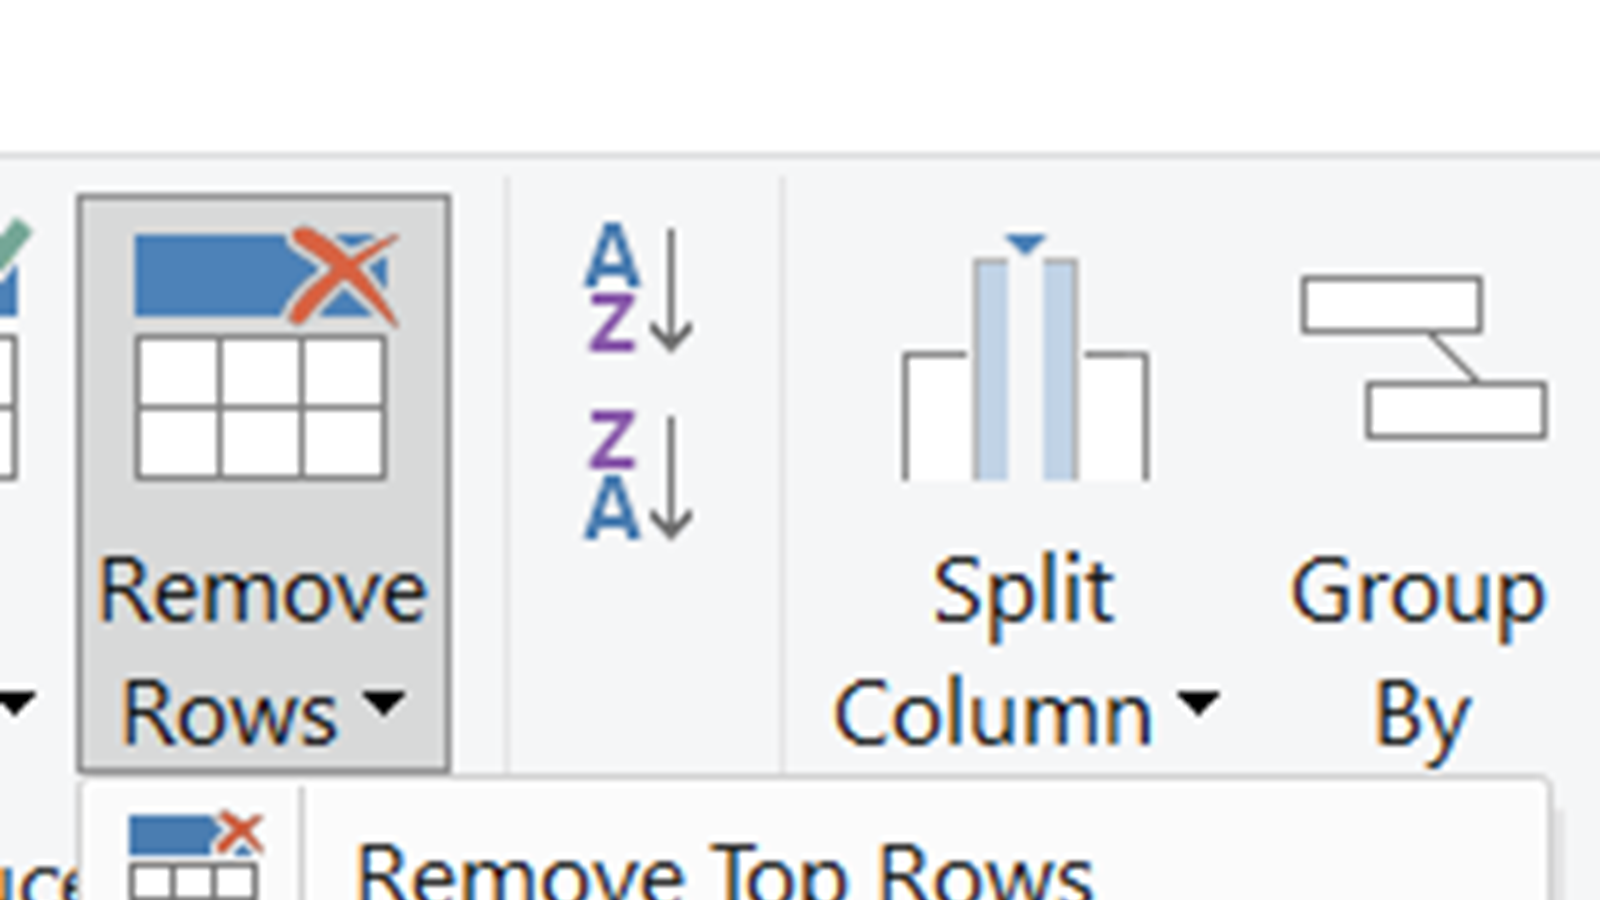
Task: Click the red X on Remove Rows icon
Action: 343,275
